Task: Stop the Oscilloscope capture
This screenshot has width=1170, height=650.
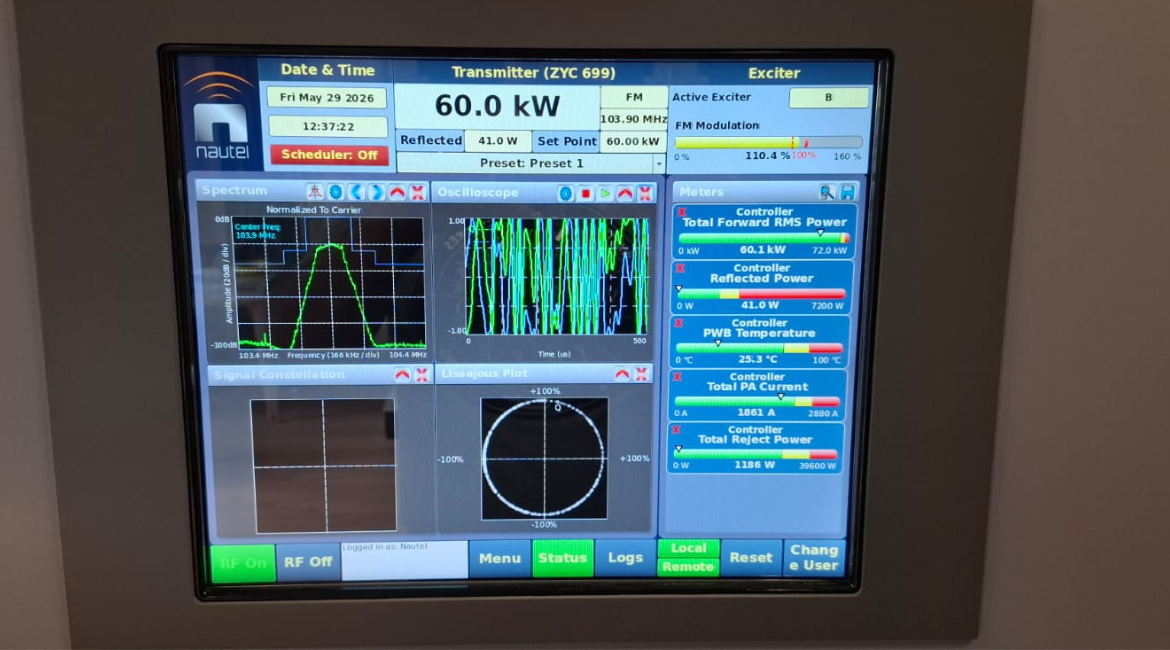Action: point(586,194)
